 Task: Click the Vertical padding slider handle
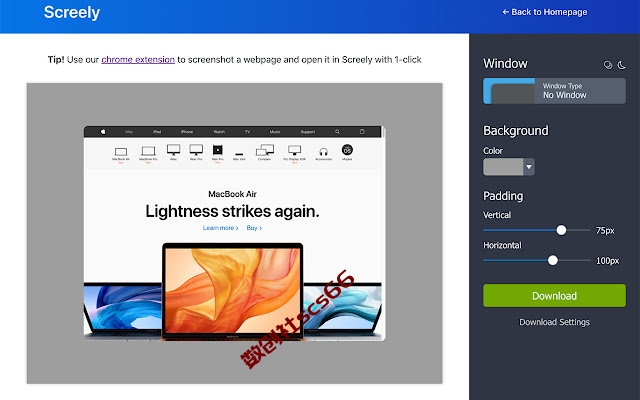pyautogui.click(x=561, y=230)
